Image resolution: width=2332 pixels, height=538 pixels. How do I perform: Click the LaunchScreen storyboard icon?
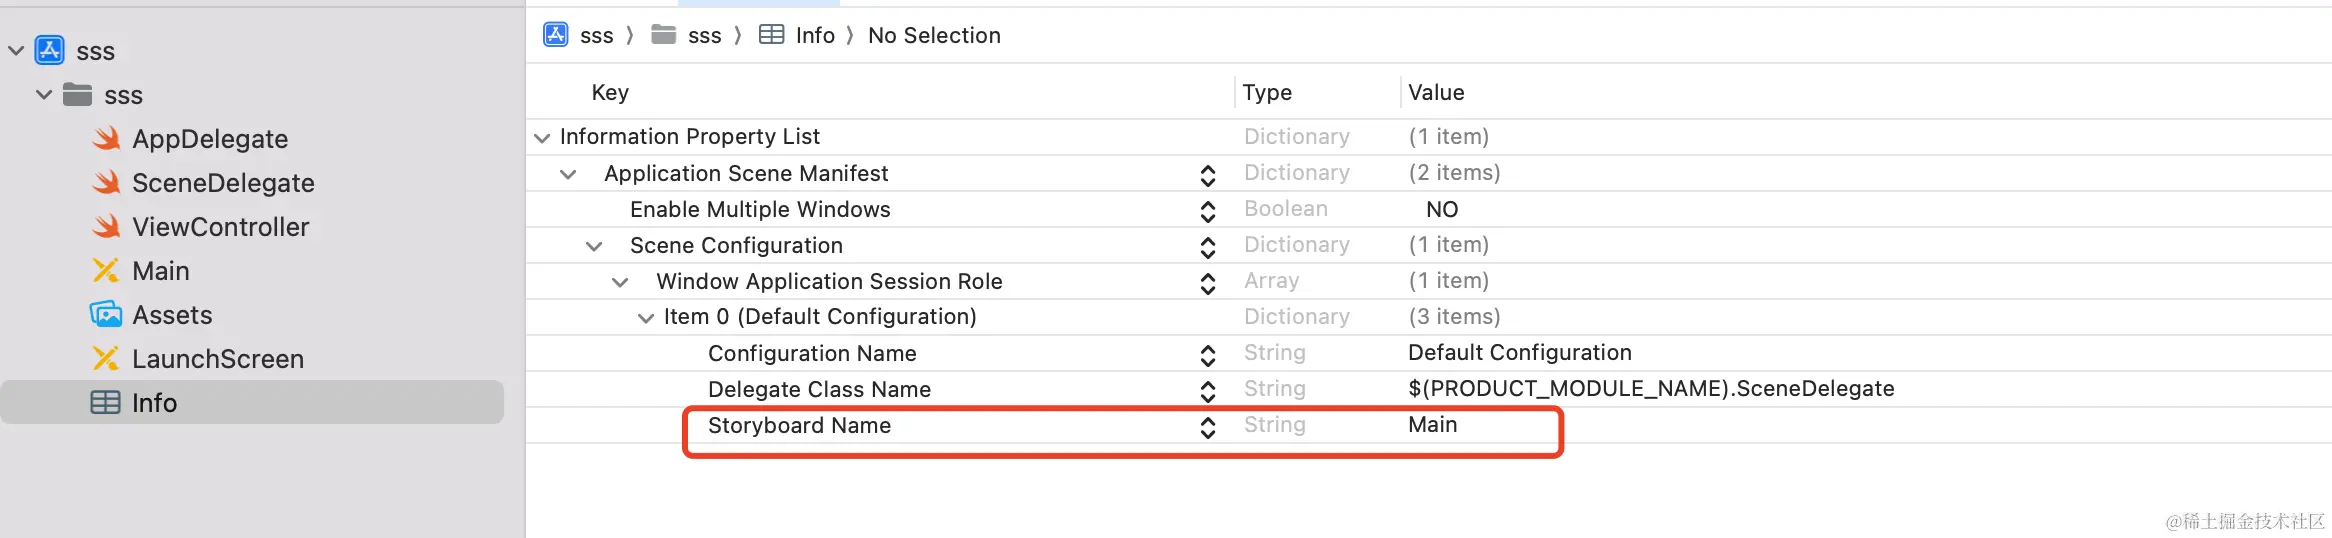coord(105,359)
